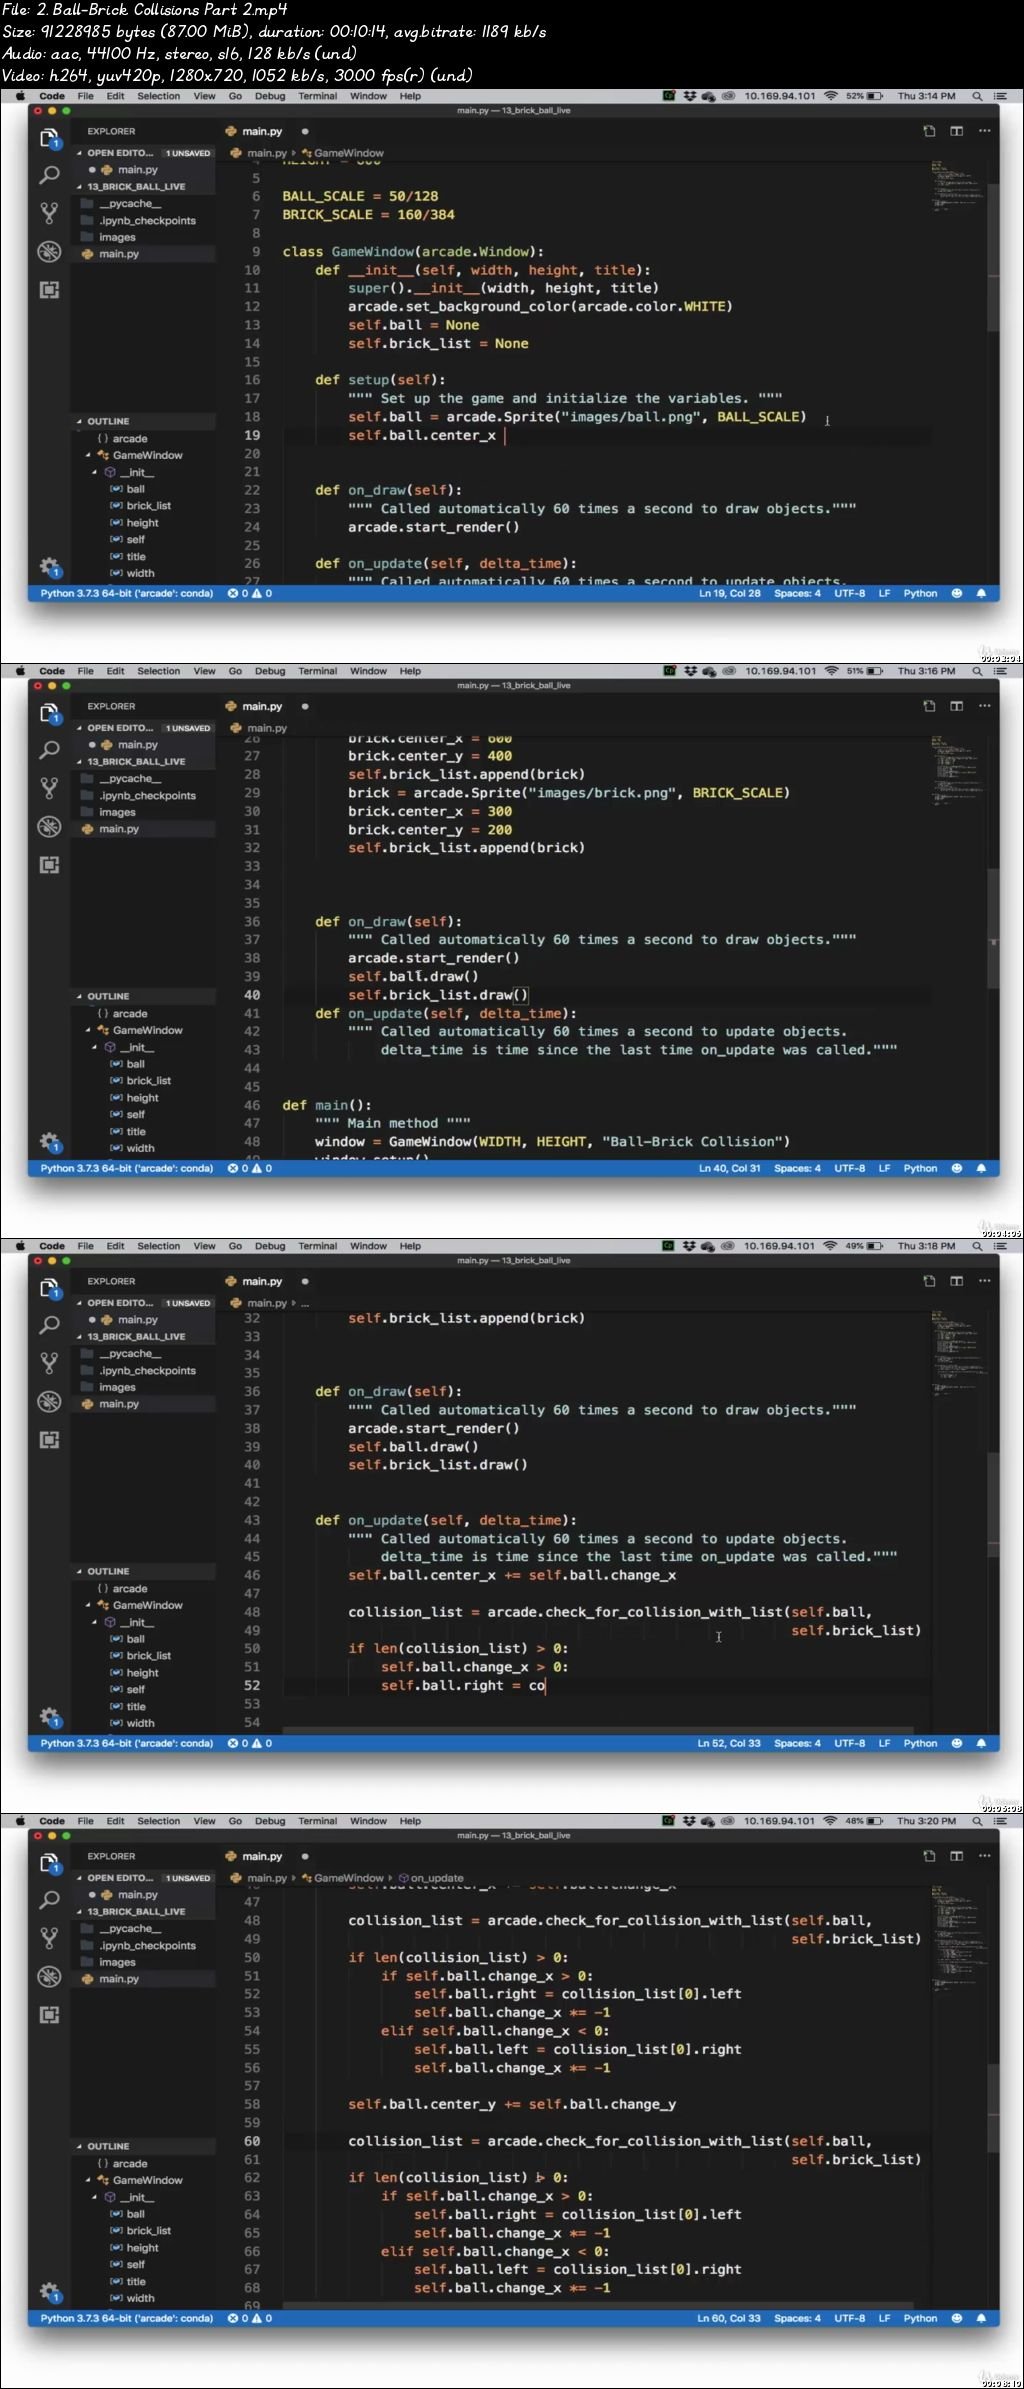The width and height of the screenshot is (1024, 2389).
Task: Open Search view in the 3:20 PM window
Action: [49, 1900]
